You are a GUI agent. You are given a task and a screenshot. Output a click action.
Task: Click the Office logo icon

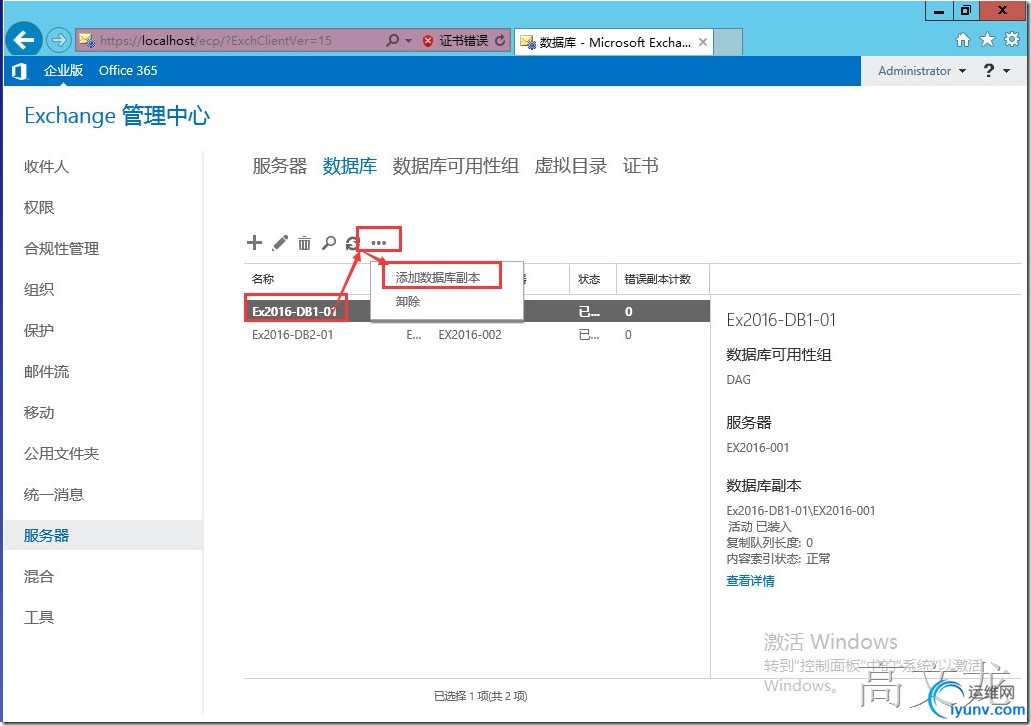click(20, 71)
